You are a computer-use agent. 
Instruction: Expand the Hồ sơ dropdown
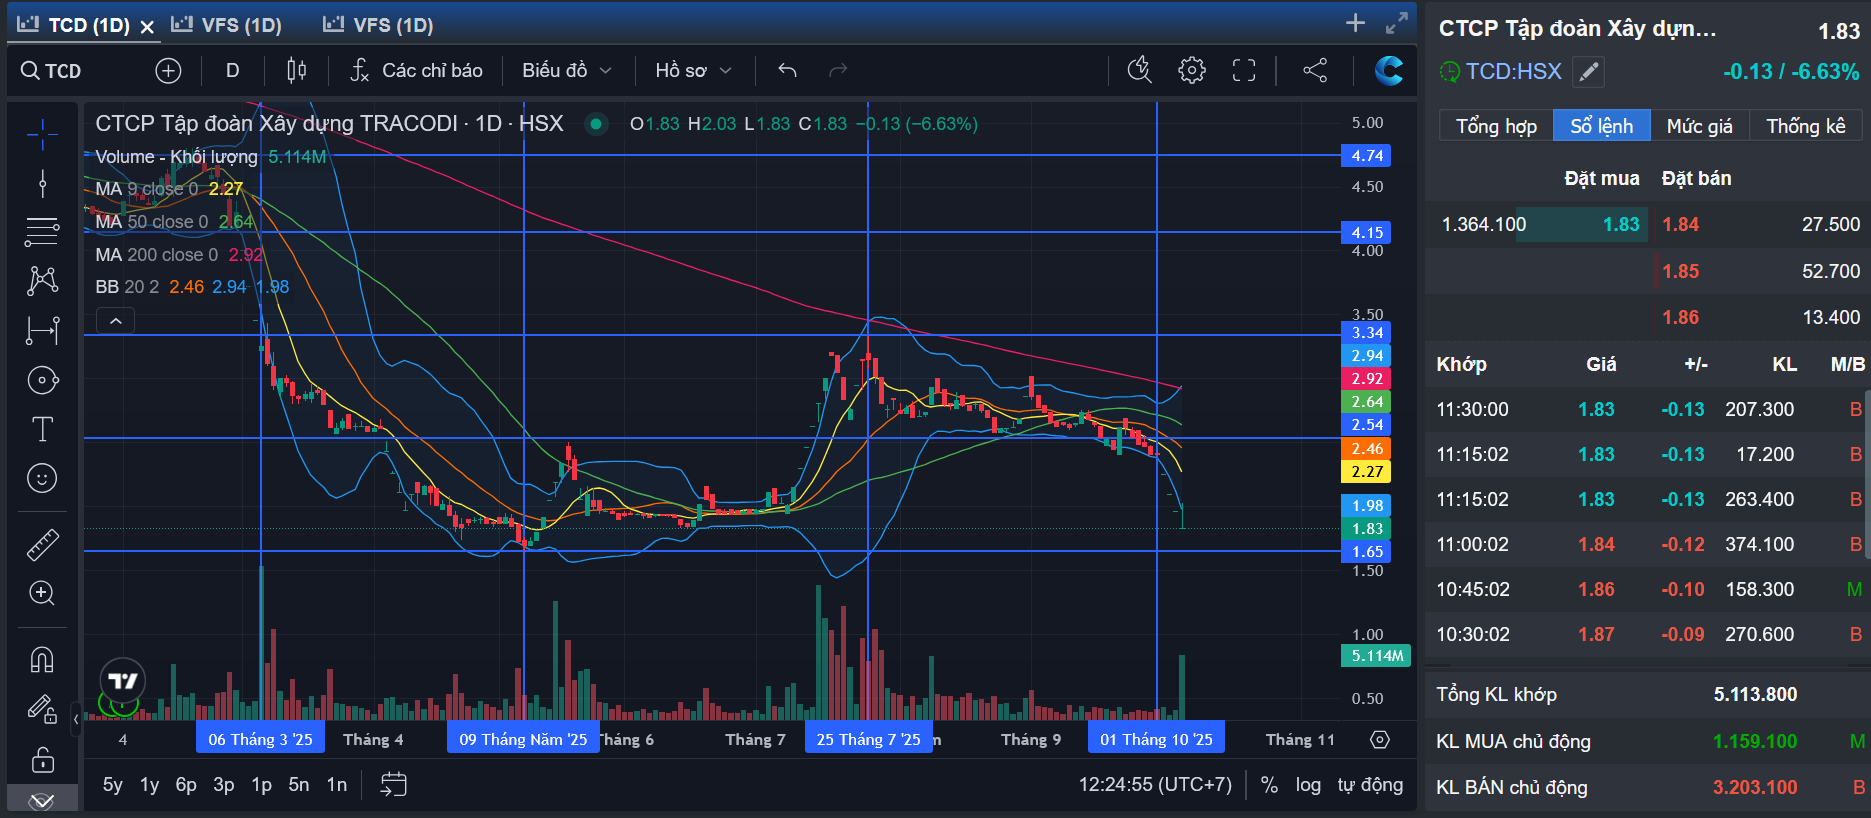[693, 71]
